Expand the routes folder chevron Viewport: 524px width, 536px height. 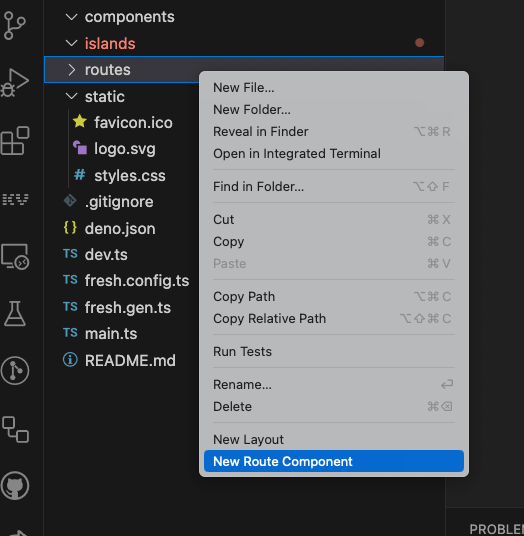[x=71, y=70]
